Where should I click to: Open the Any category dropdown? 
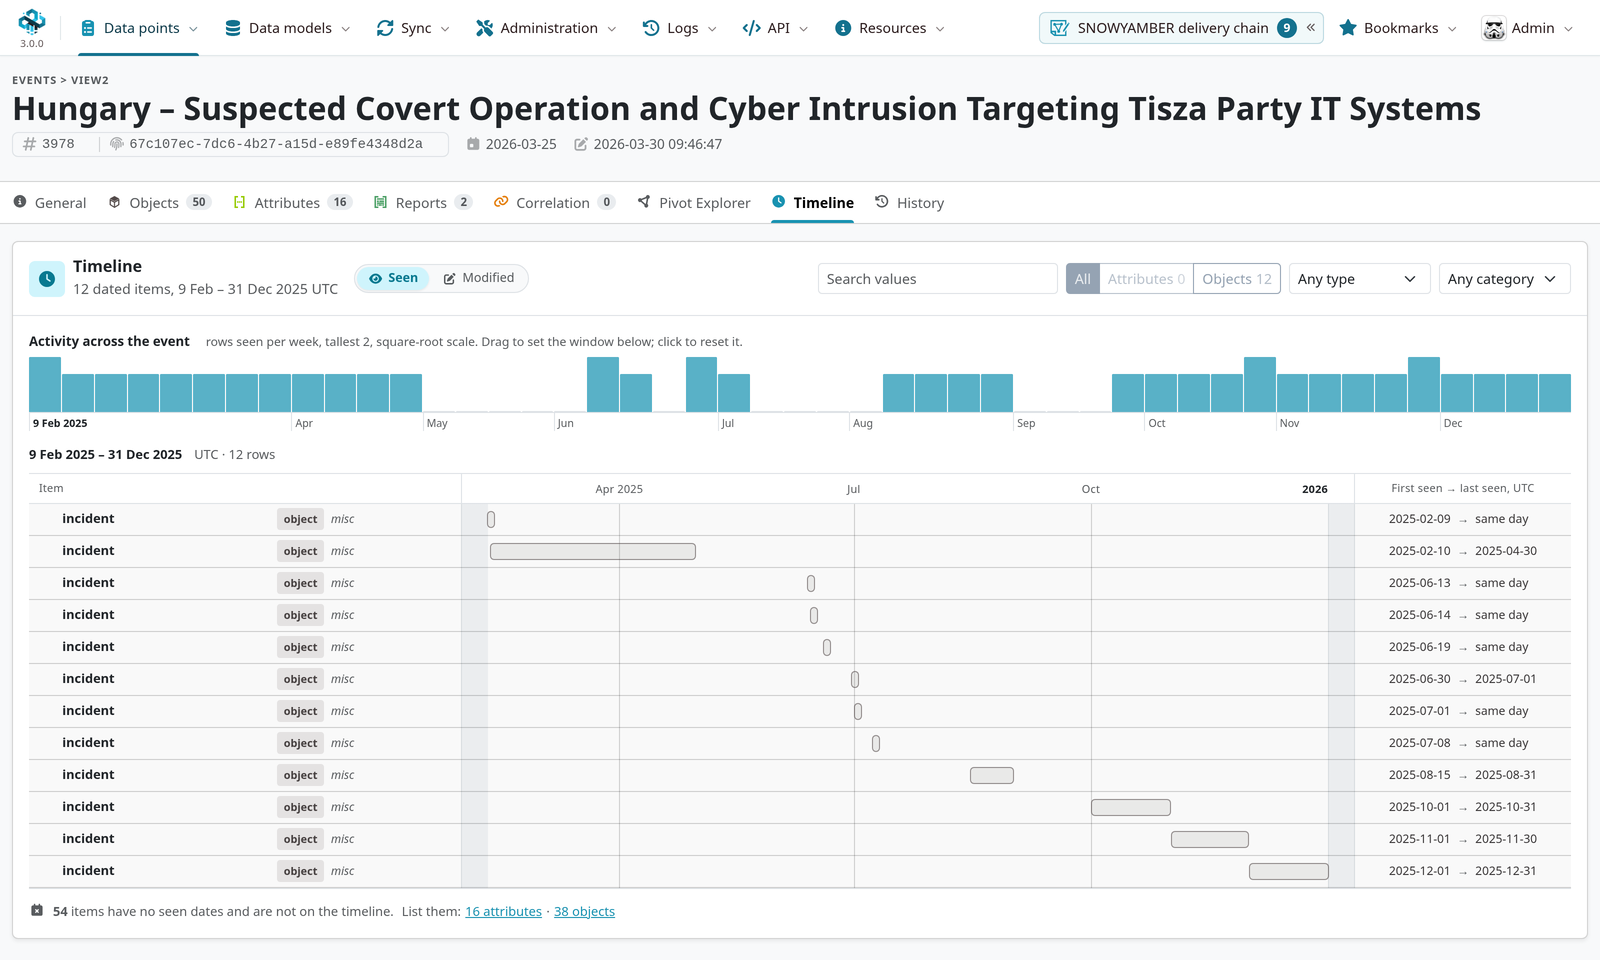coord(1503,279)
